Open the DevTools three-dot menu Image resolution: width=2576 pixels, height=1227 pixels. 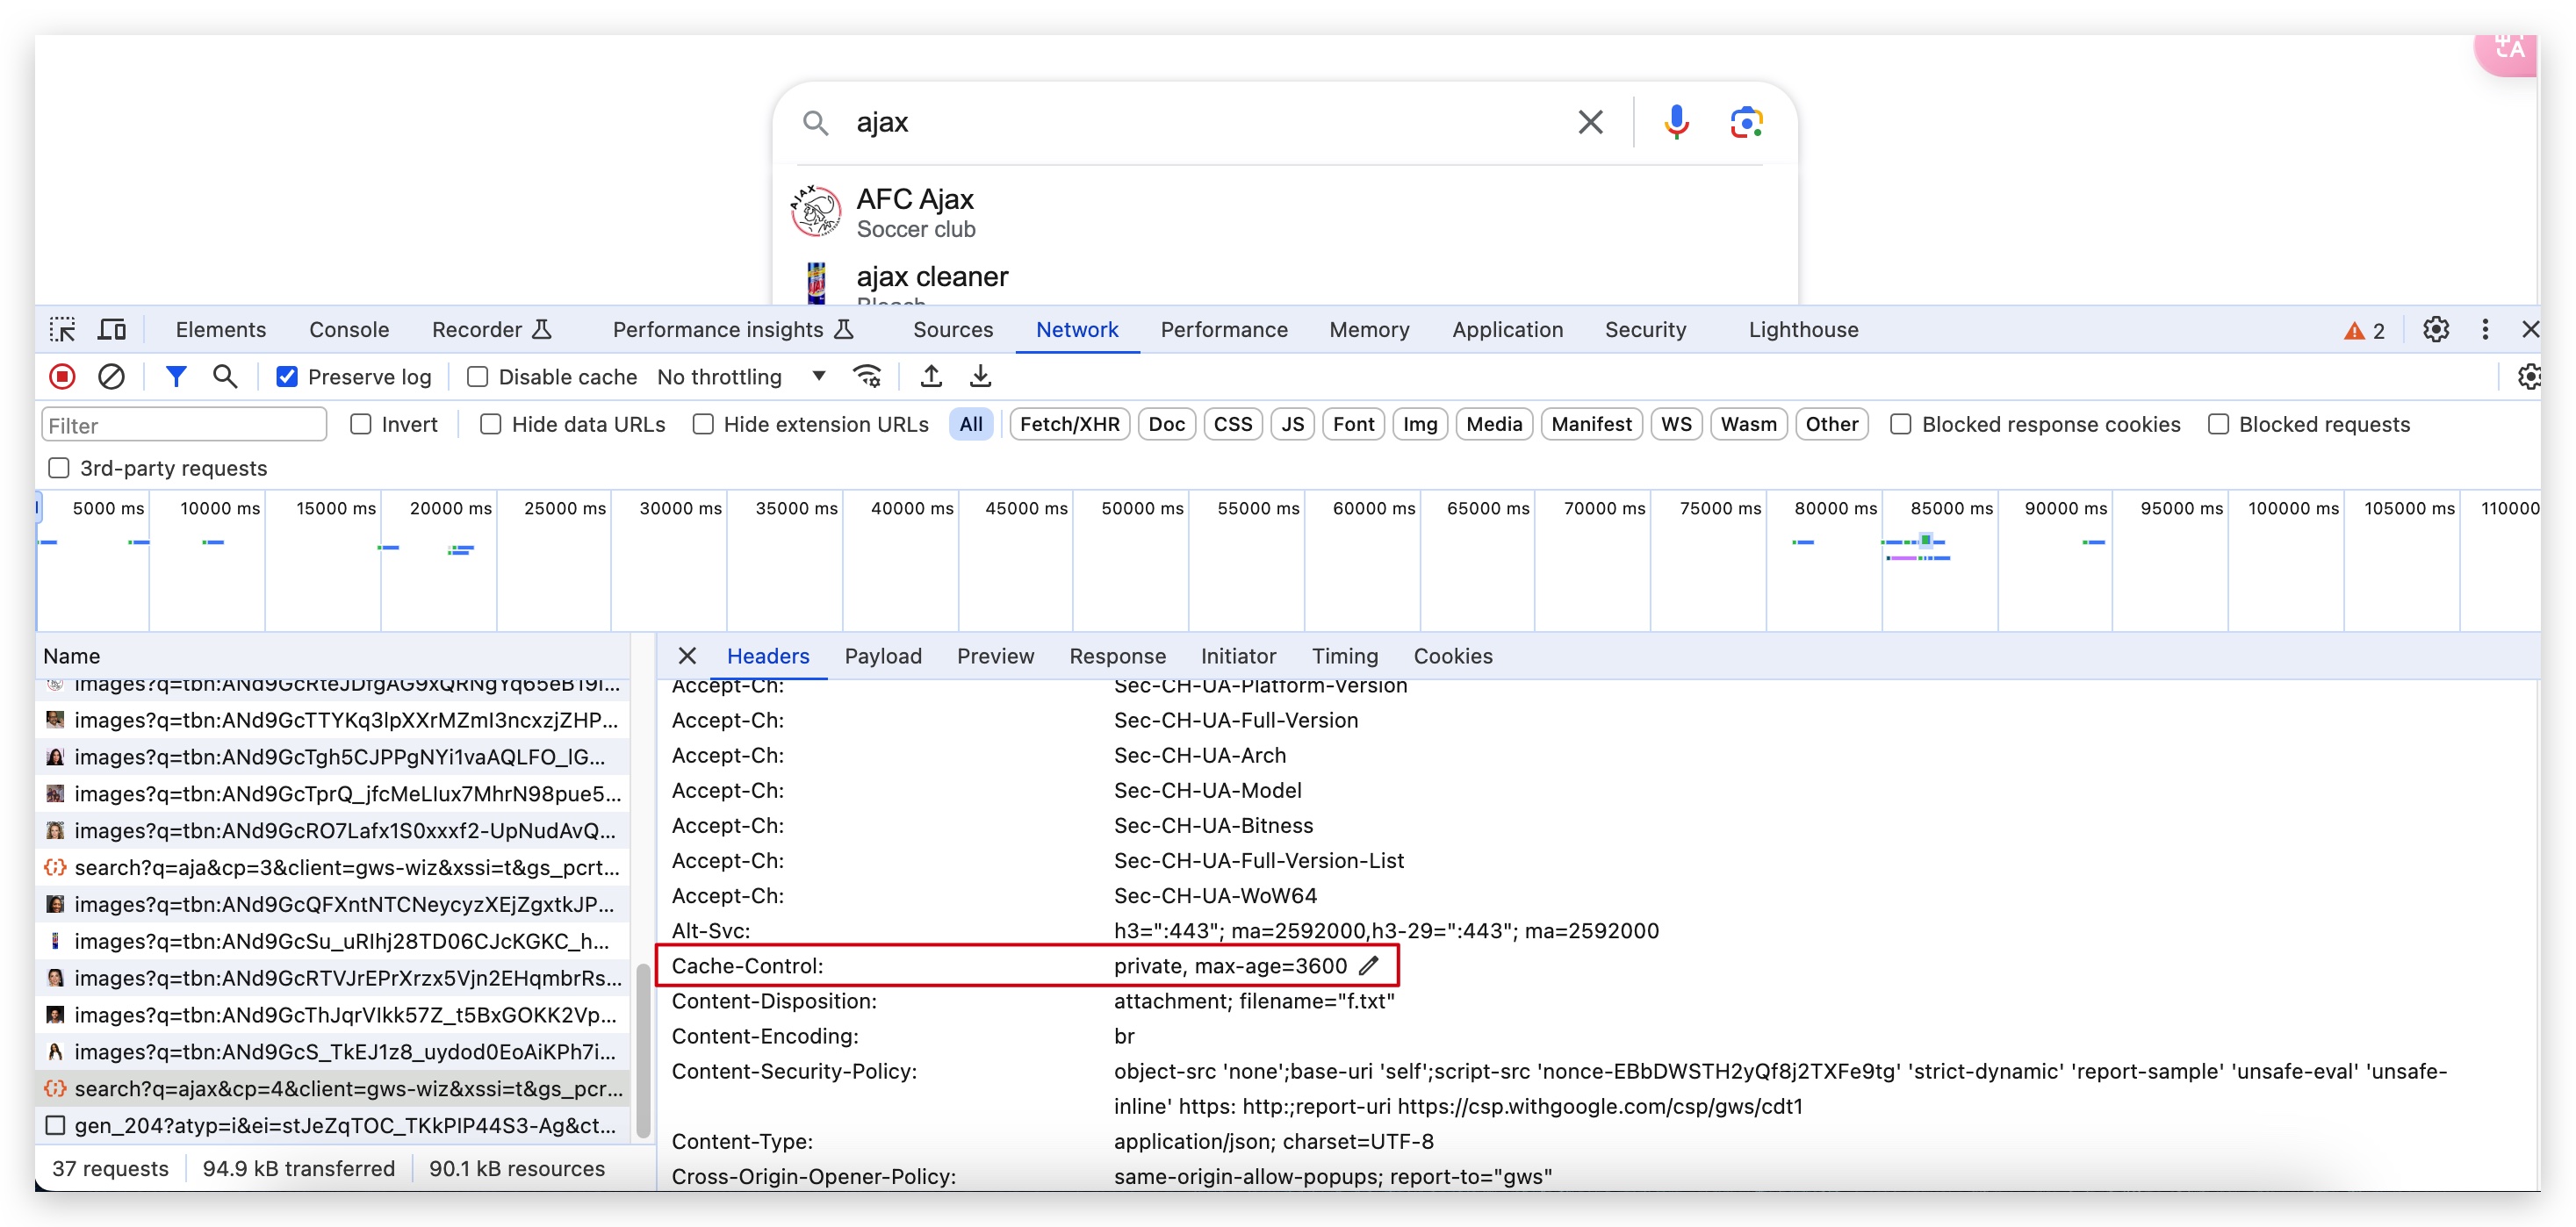tap(2485, 330)
